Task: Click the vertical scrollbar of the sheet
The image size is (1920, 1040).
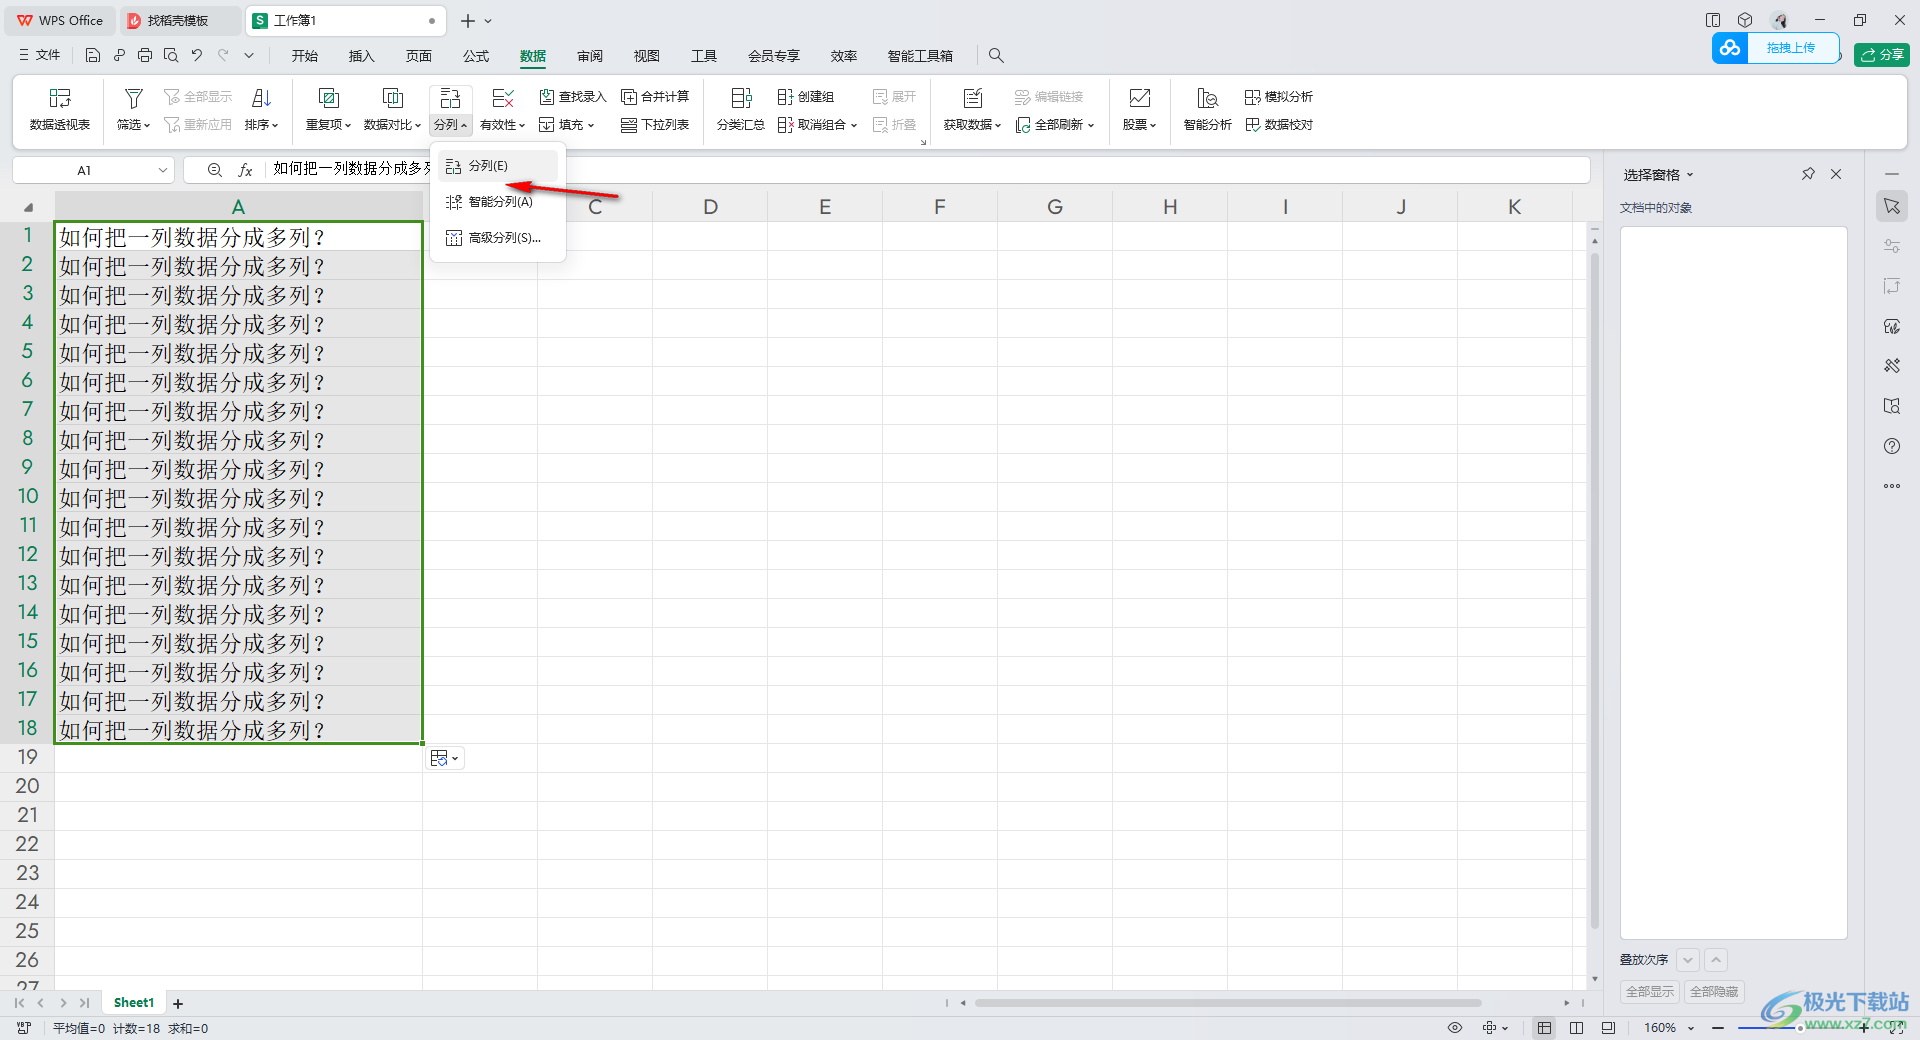Action: [x=1595, y=590]
